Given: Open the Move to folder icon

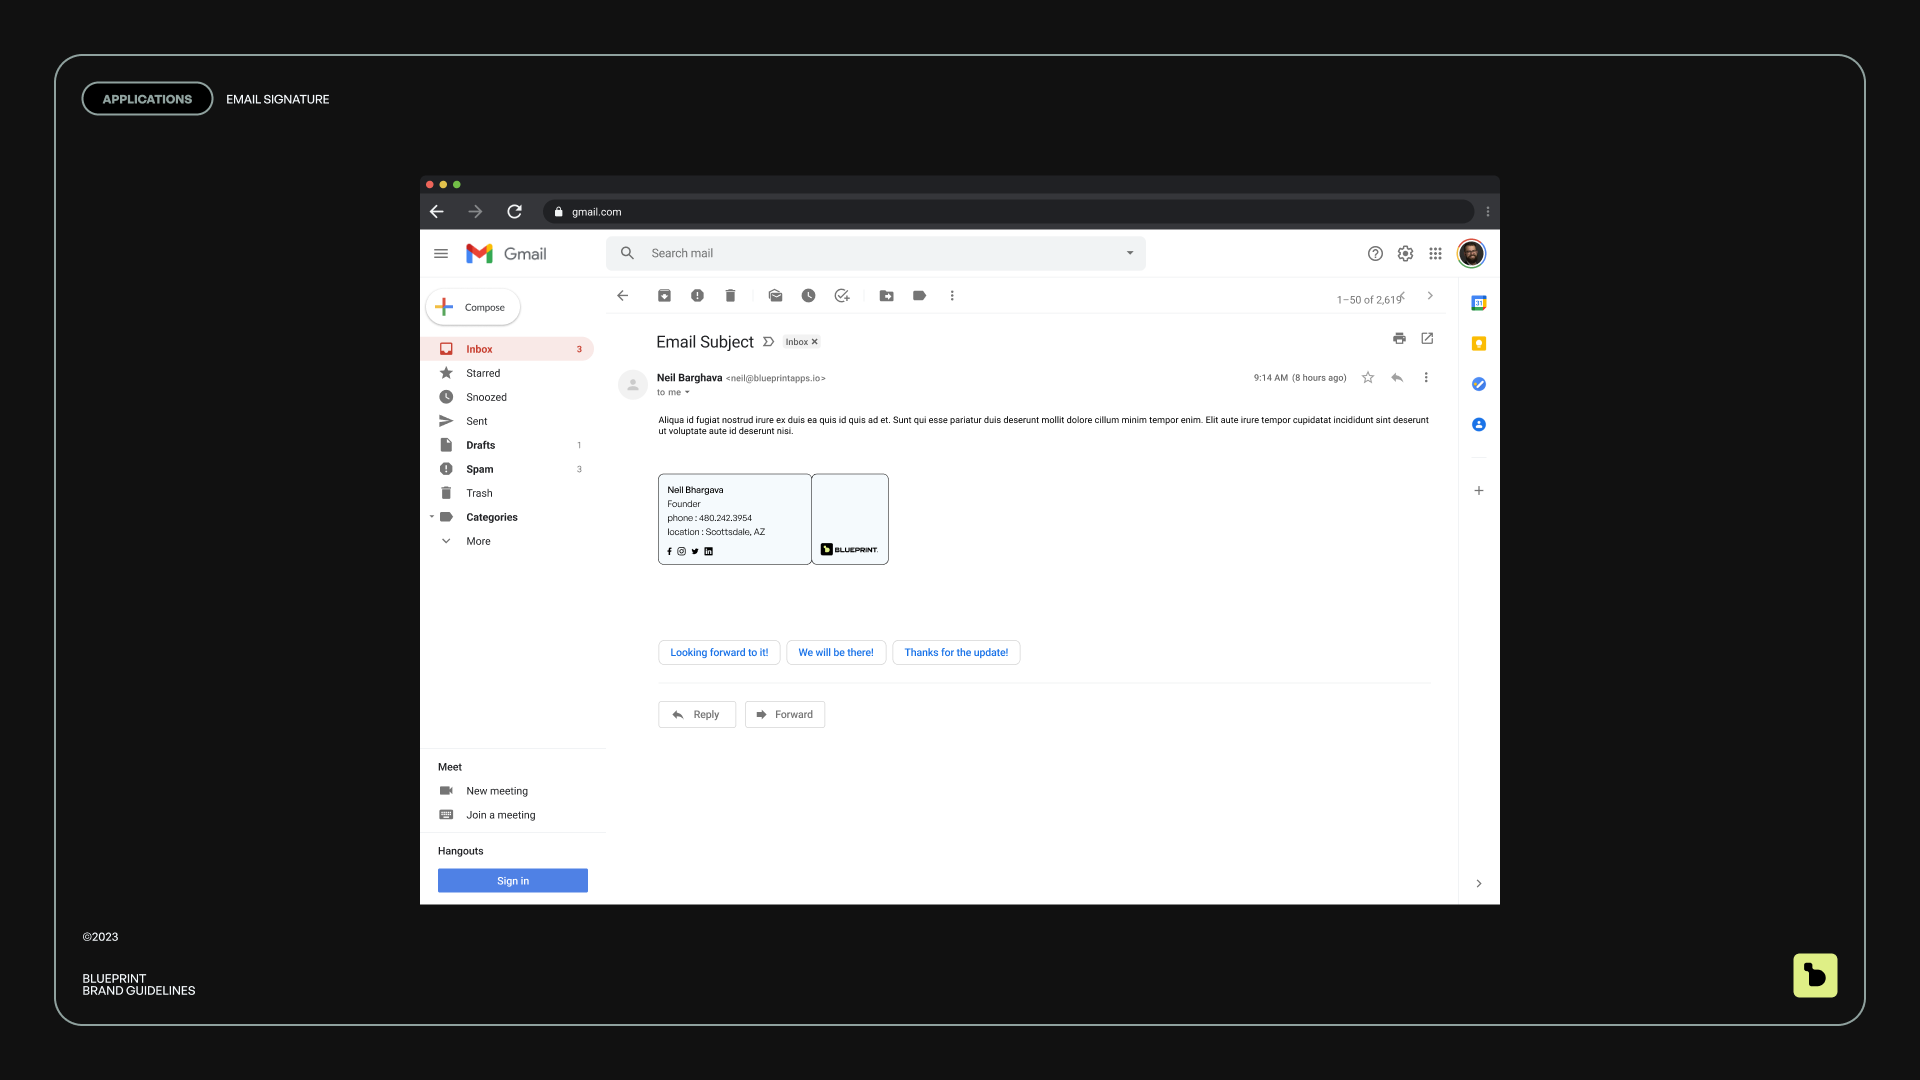Looking at the screenshot, I should (x=886, y=296).
